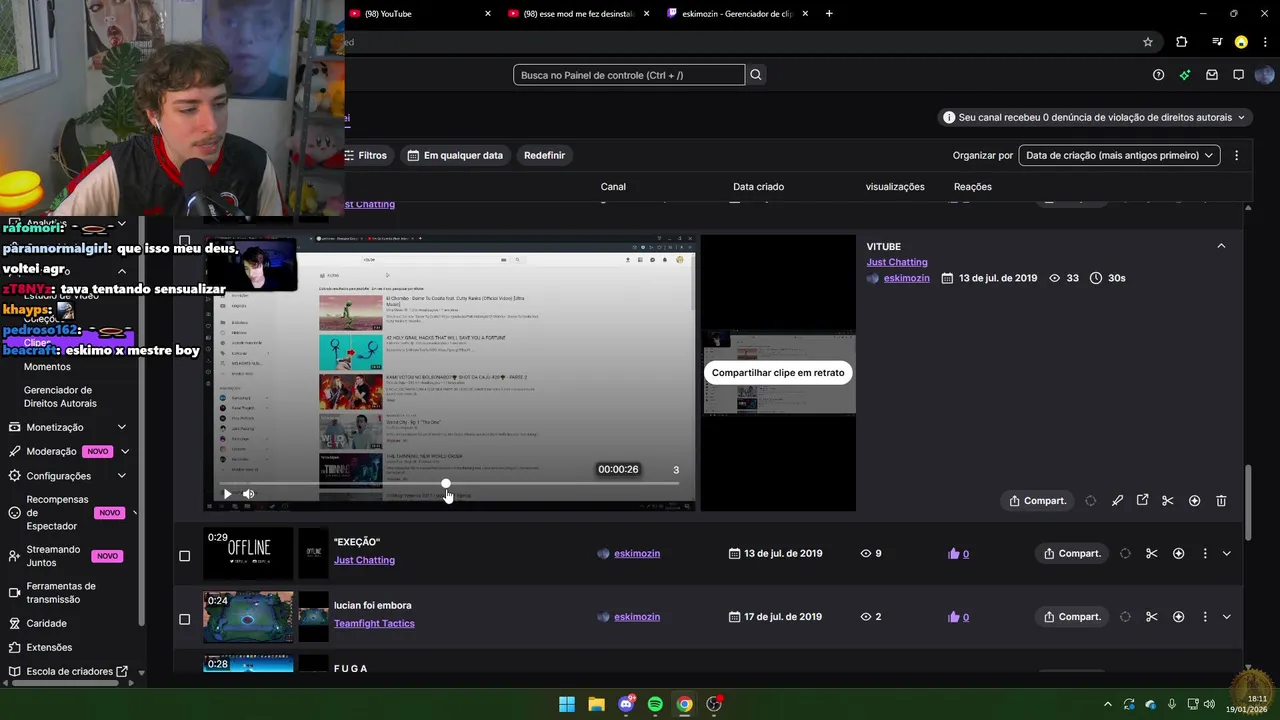Tick the checkbox for the "EXEÇÃO" clip

click(184, 556)
